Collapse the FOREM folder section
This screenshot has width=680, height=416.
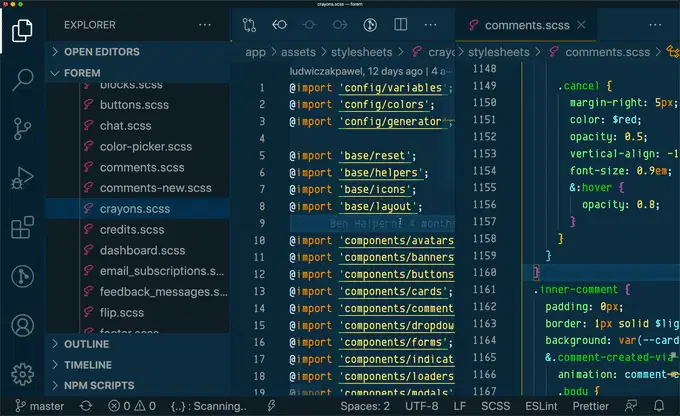pyautogui.click(x=137, y=73)
